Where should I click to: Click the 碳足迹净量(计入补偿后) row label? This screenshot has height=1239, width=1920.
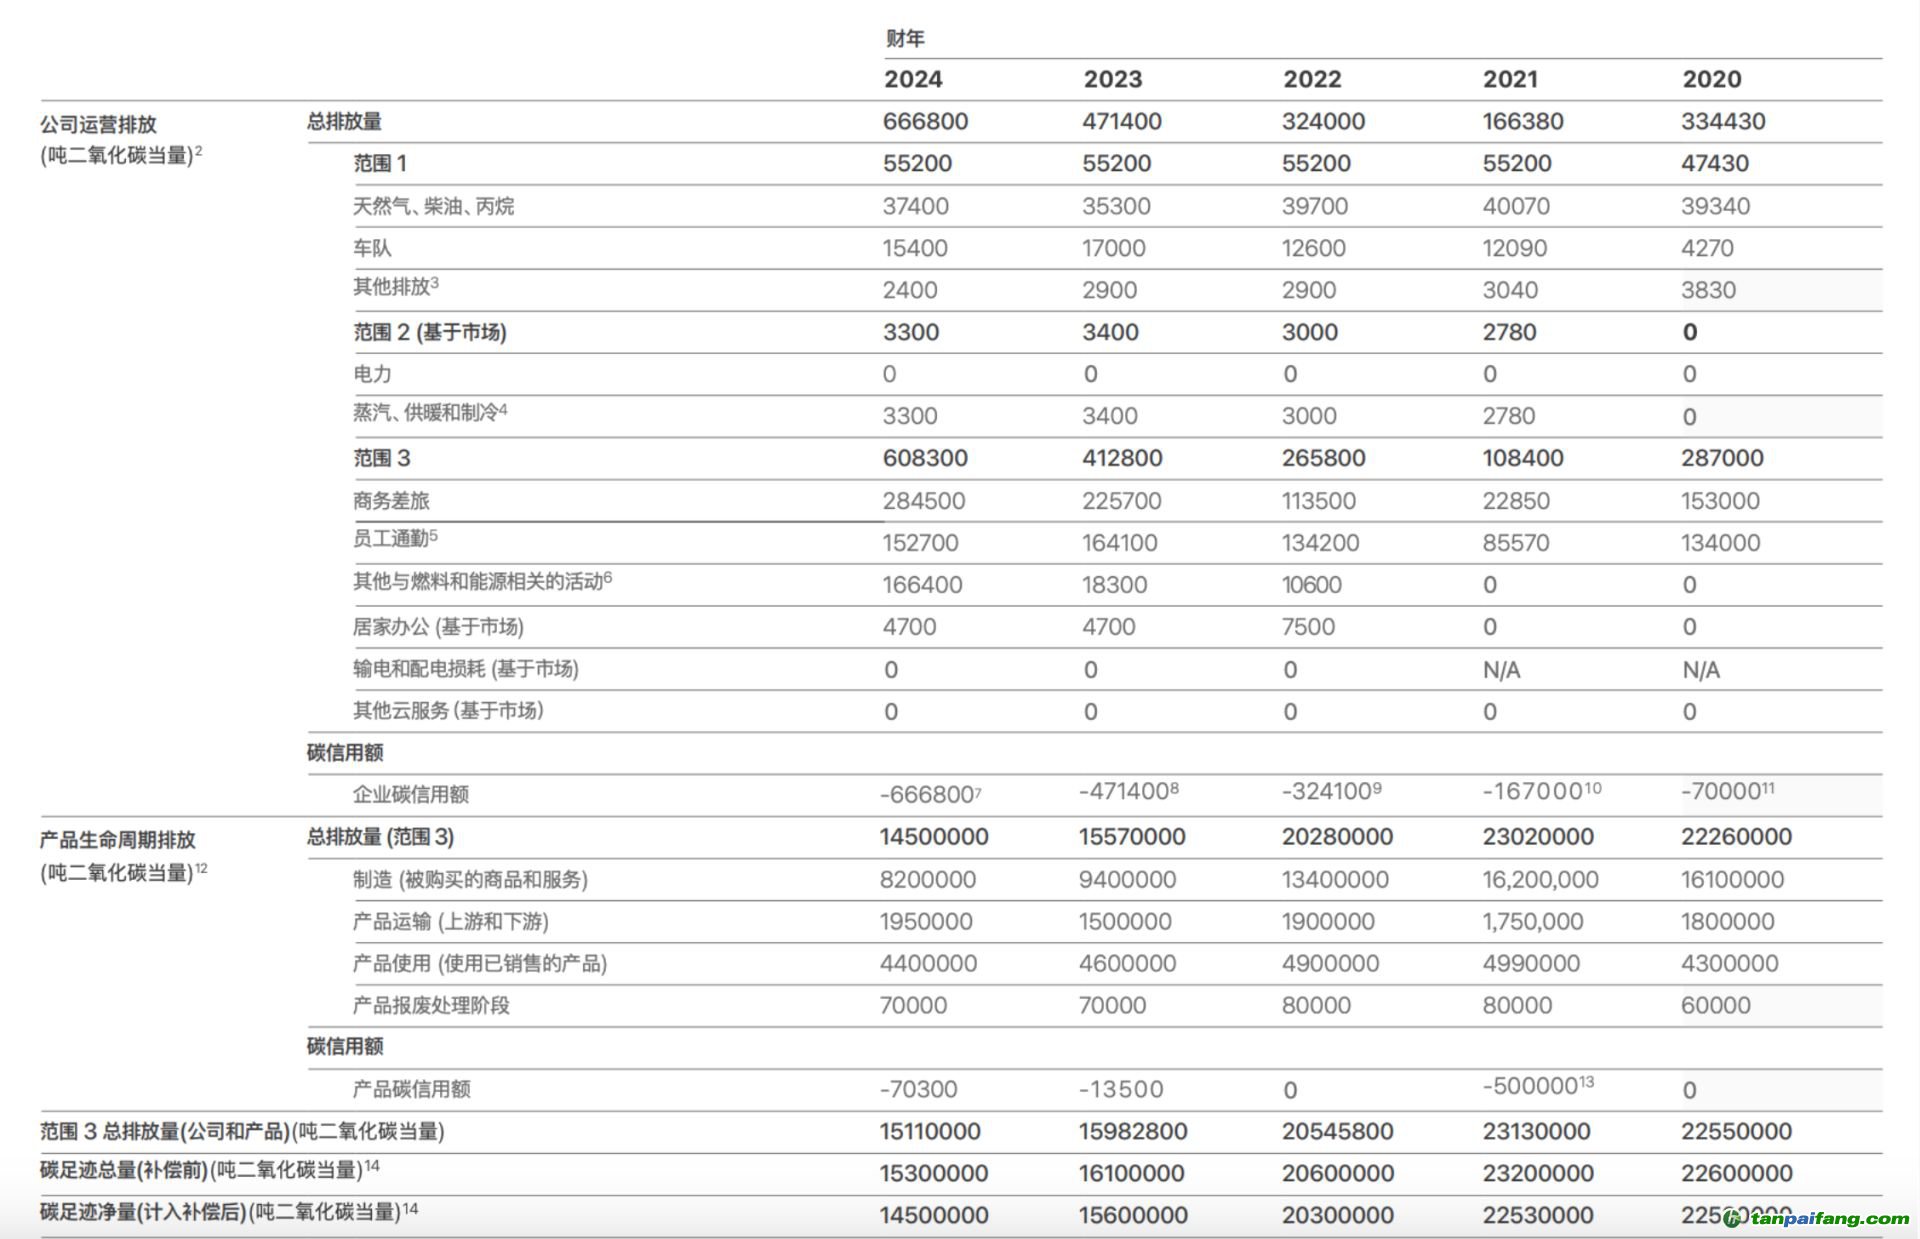[229, 1213]
